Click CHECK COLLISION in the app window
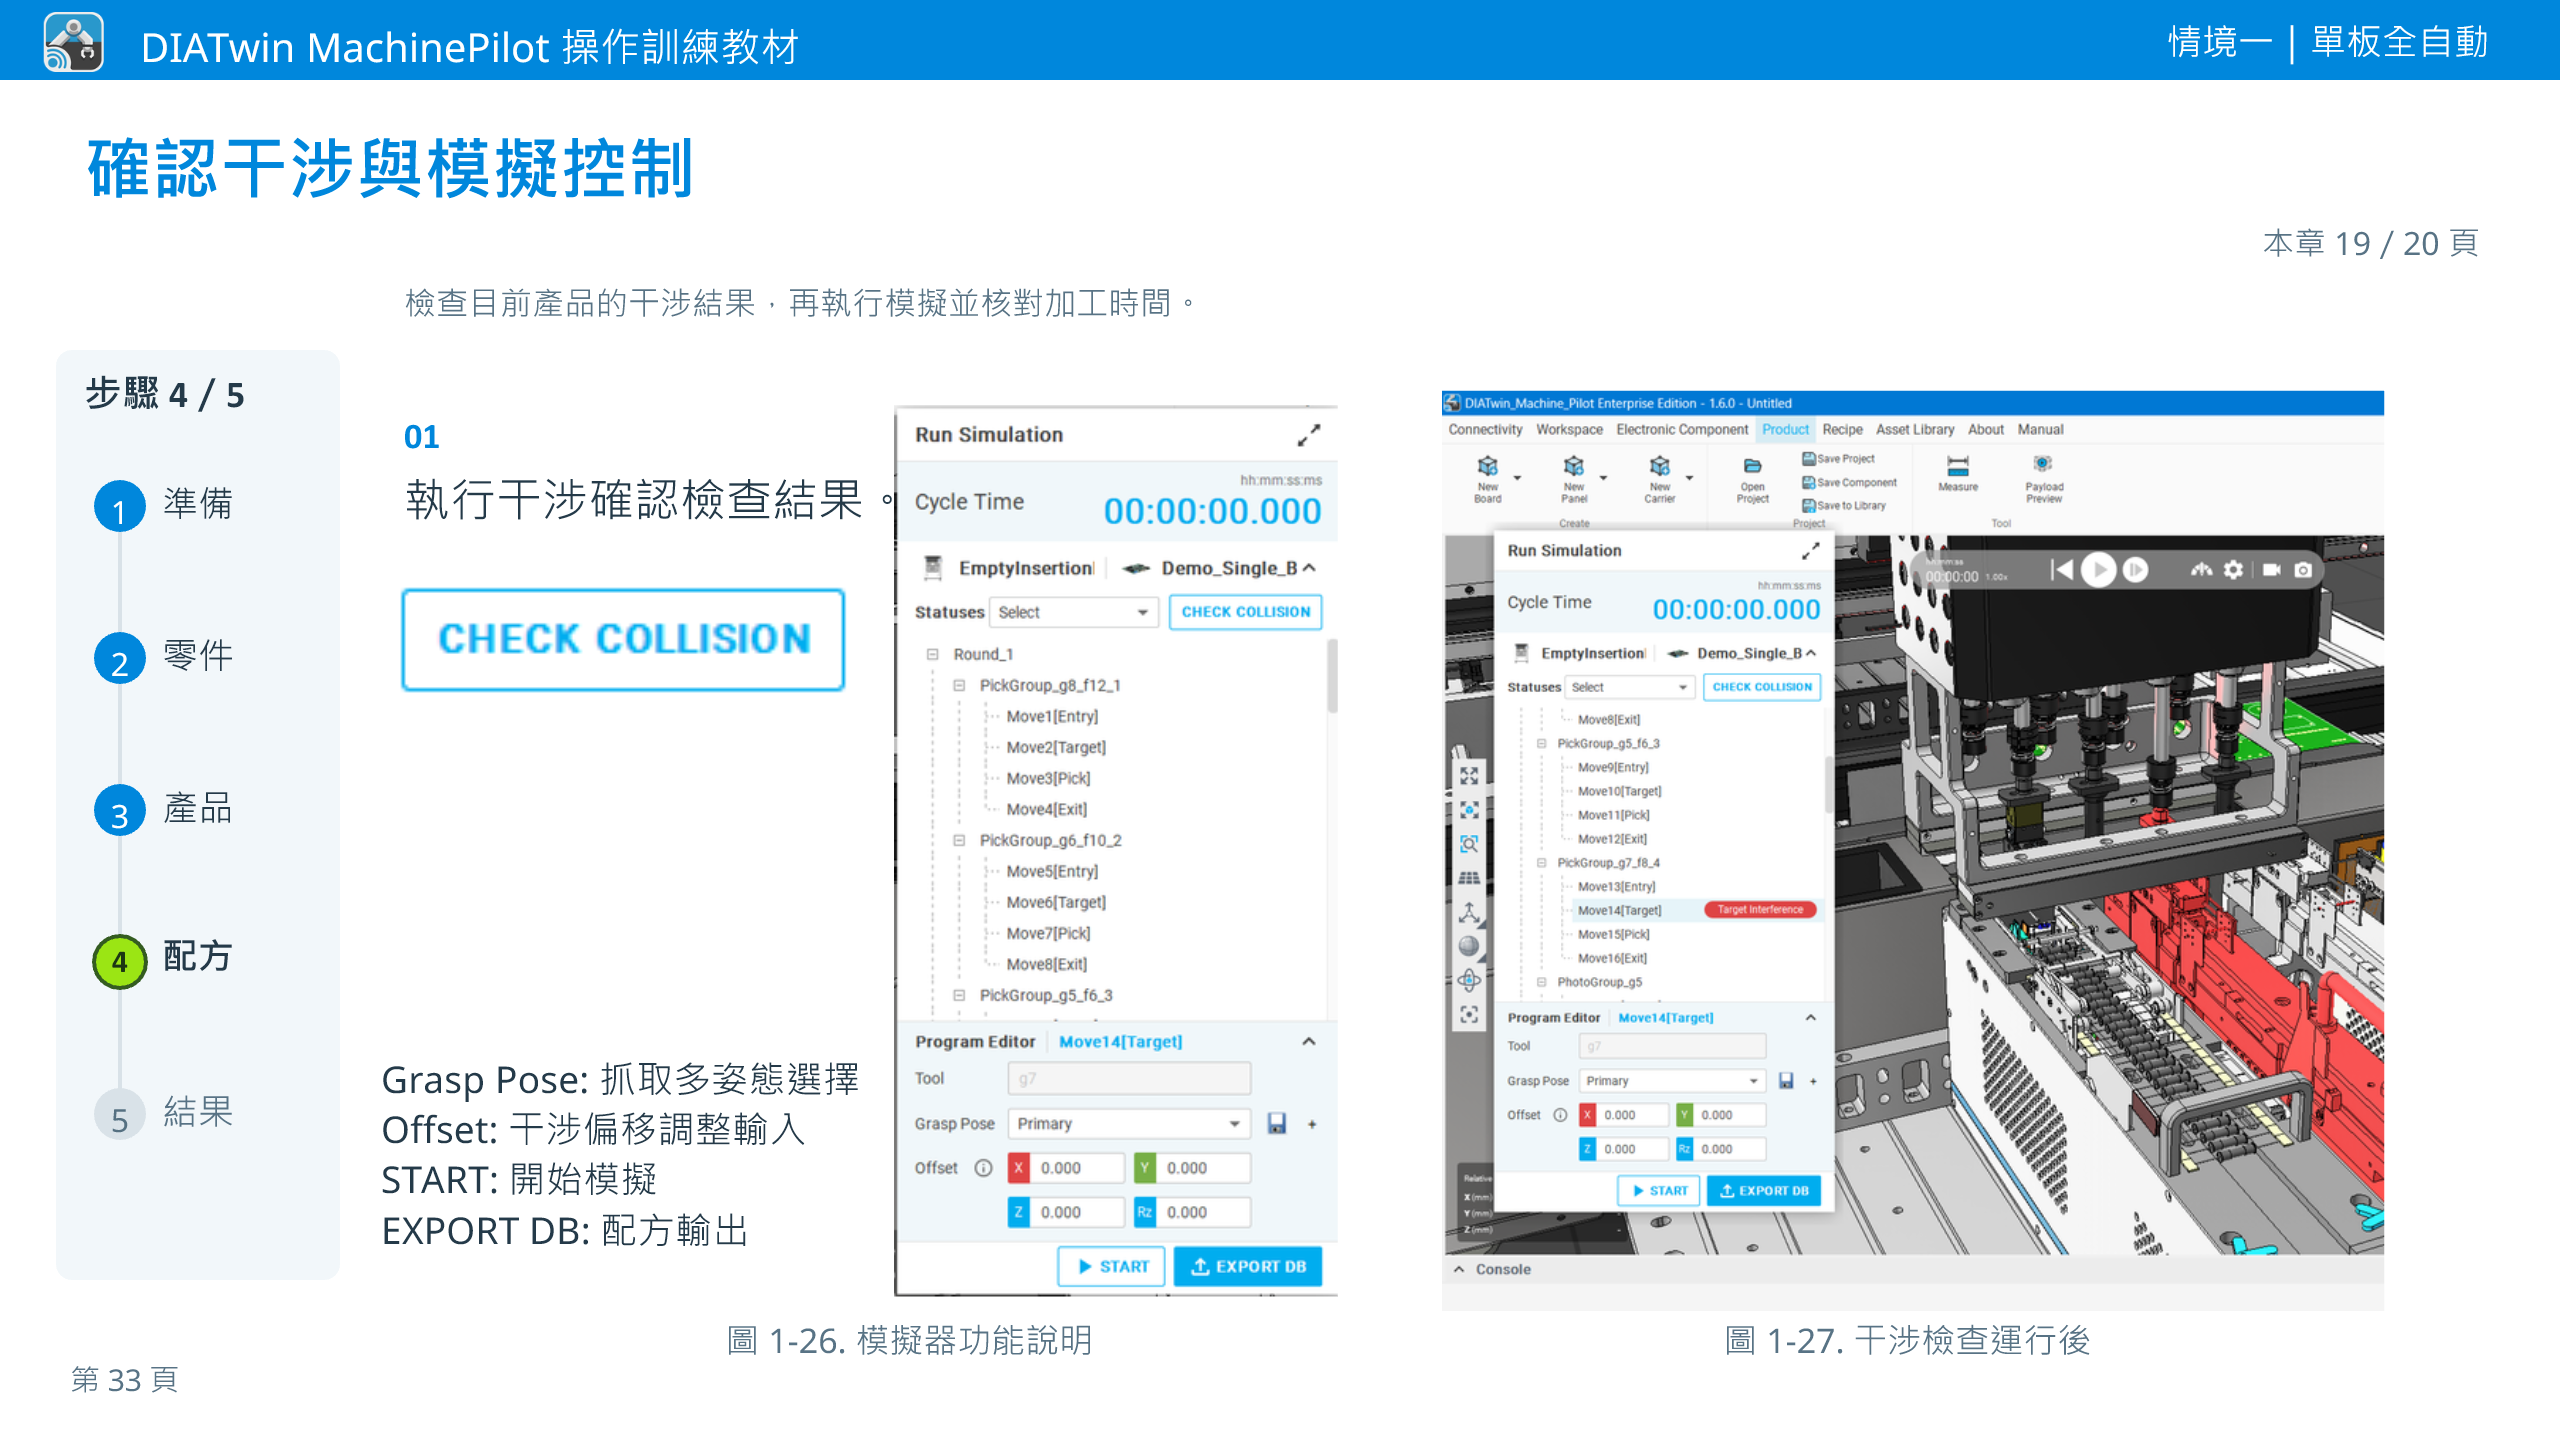This screenshot has height=1440, width=2560. click(x=1762, y=687)
